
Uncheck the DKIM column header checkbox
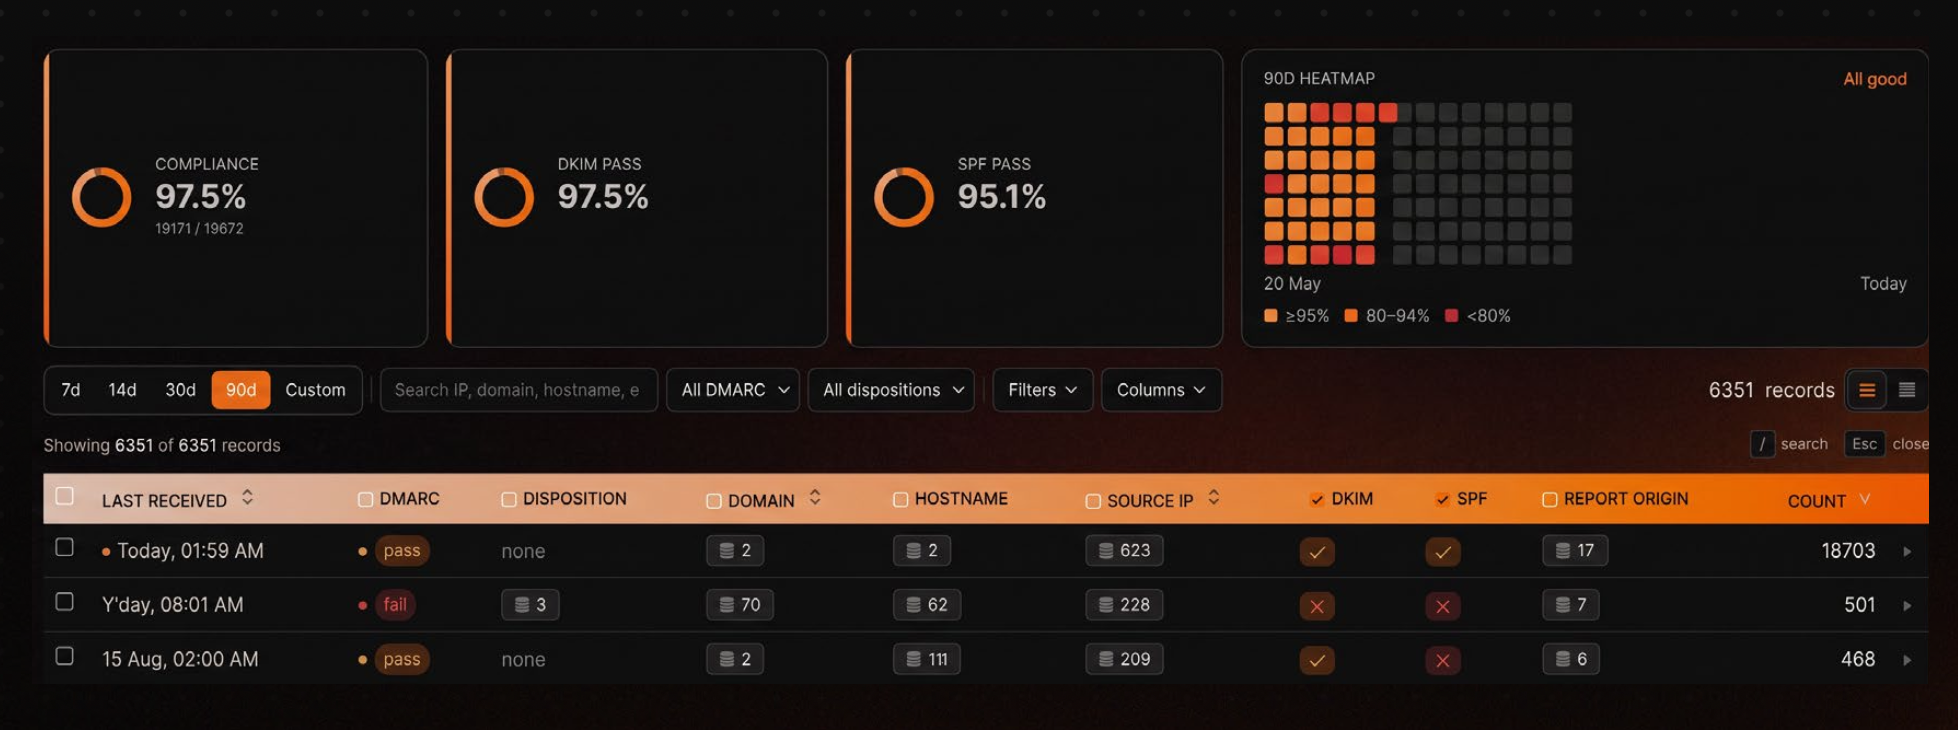click(1317, 499)
